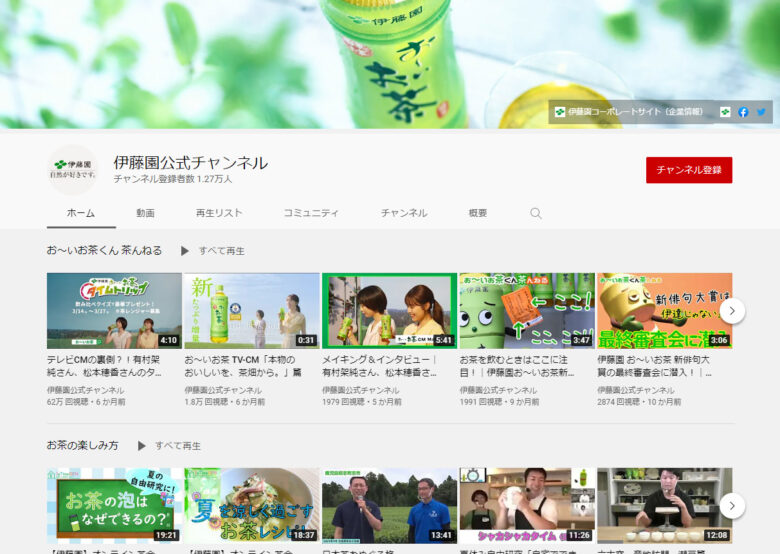Show next videos in お～いお茶くん row
Screen dimensions: 780x554
pyautogui.click(x=732, y=311)
